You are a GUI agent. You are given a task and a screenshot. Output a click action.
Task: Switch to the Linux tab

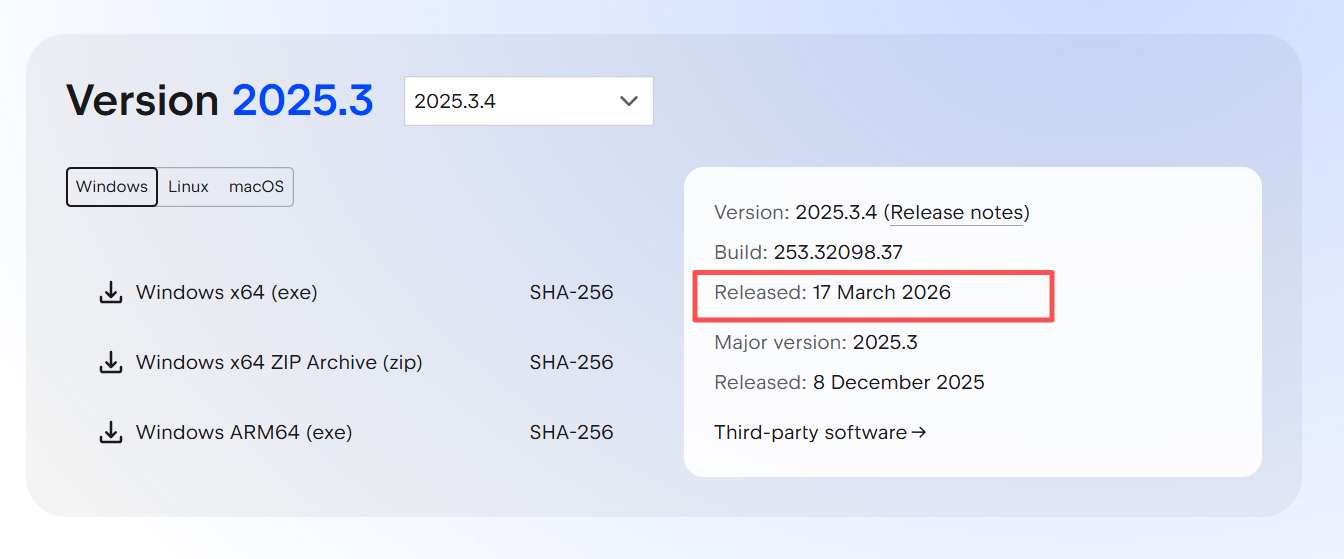[x=188, y=187]
